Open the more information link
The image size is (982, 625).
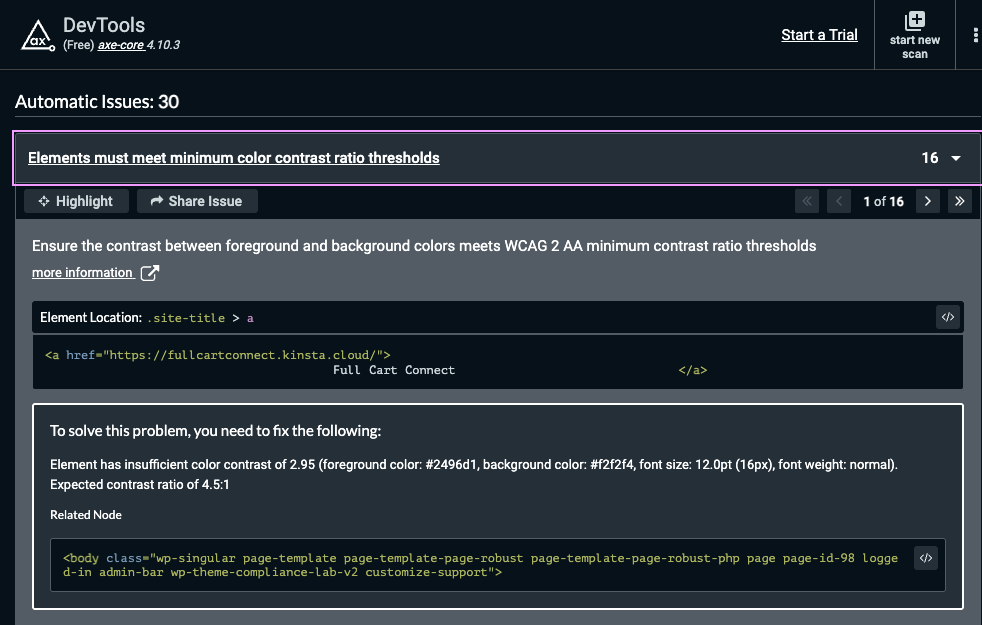coord(83,272)
